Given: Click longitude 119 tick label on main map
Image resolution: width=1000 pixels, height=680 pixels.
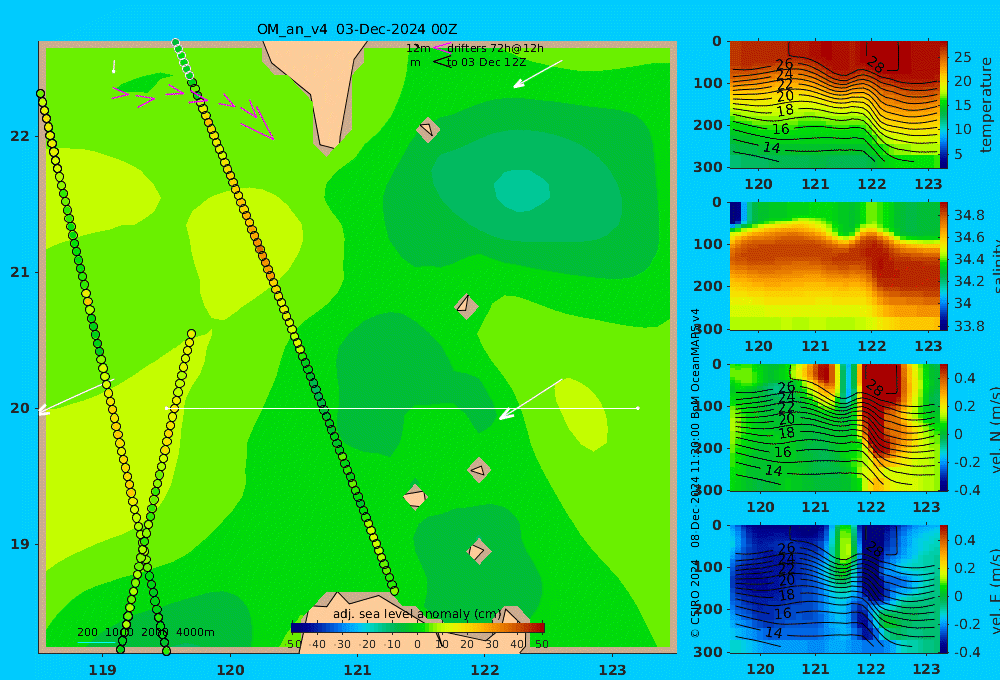Looking at the screenshot, I should [103, 670].
